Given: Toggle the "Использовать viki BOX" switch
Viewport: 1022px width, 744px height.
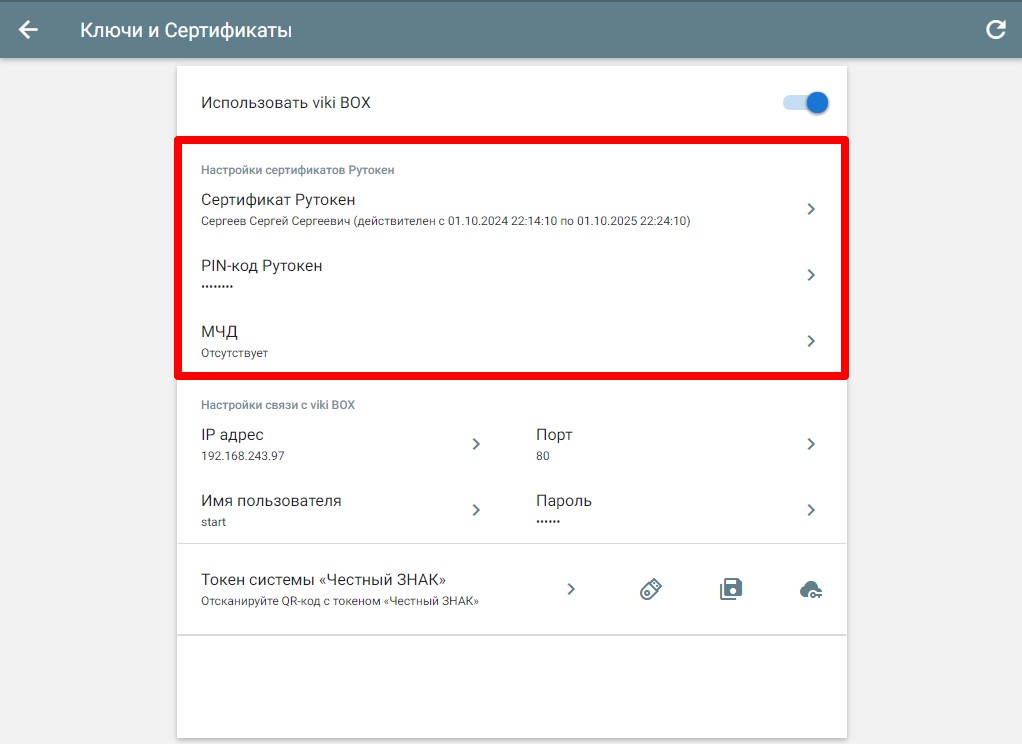Looking at the screenshot, I should [807, 102].
